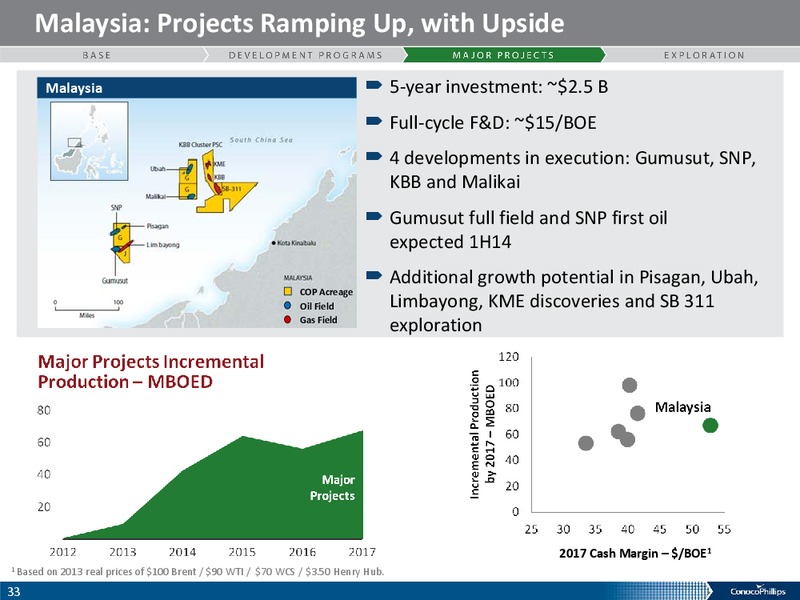This screenshot has height=600, width=800.
Task: Click the Pisagan field label
Action: [x=158, y=226]
